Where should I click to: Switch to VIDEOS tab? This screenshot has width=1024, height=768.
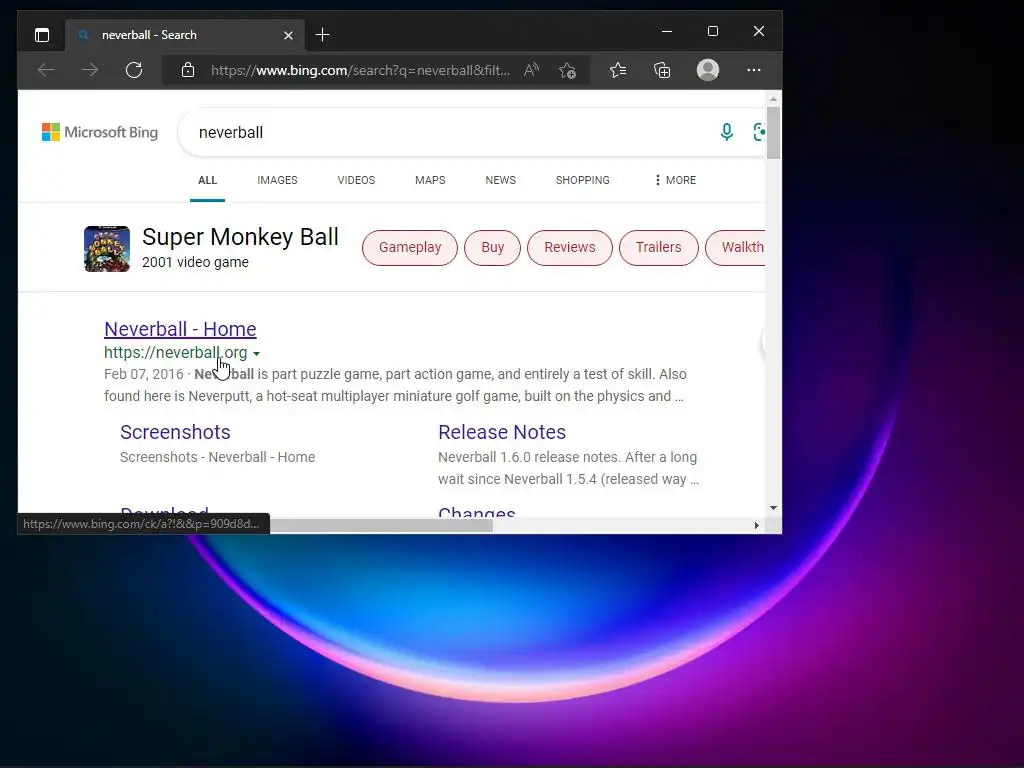[x=356, y=180]
